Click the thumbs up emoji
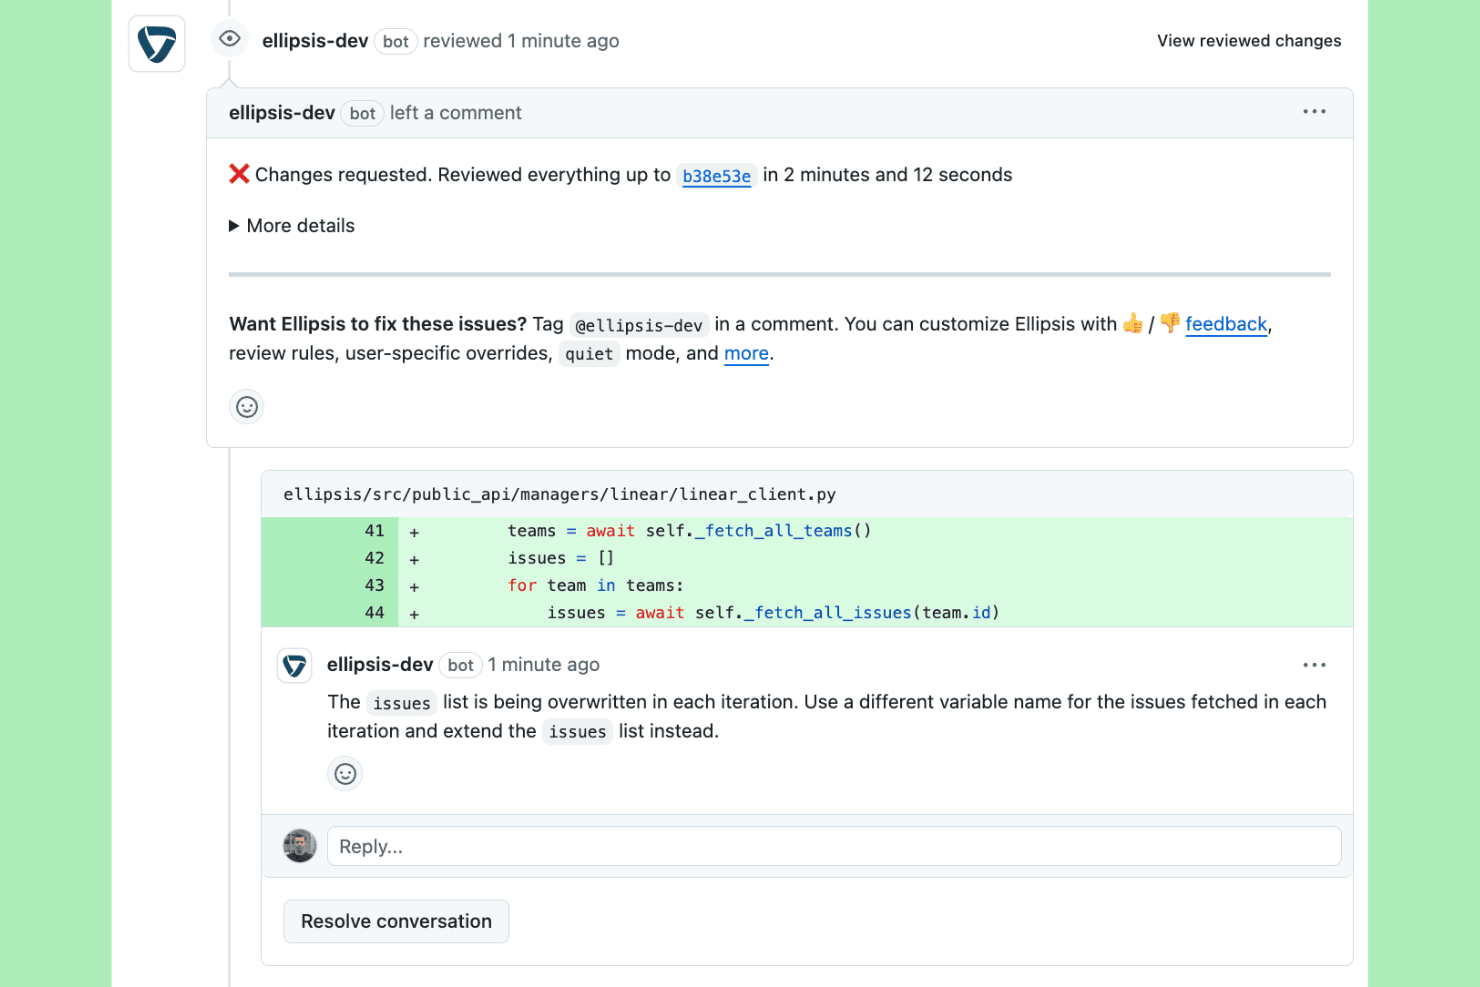Screen dimensions: 1480x987 (1133, 323)
